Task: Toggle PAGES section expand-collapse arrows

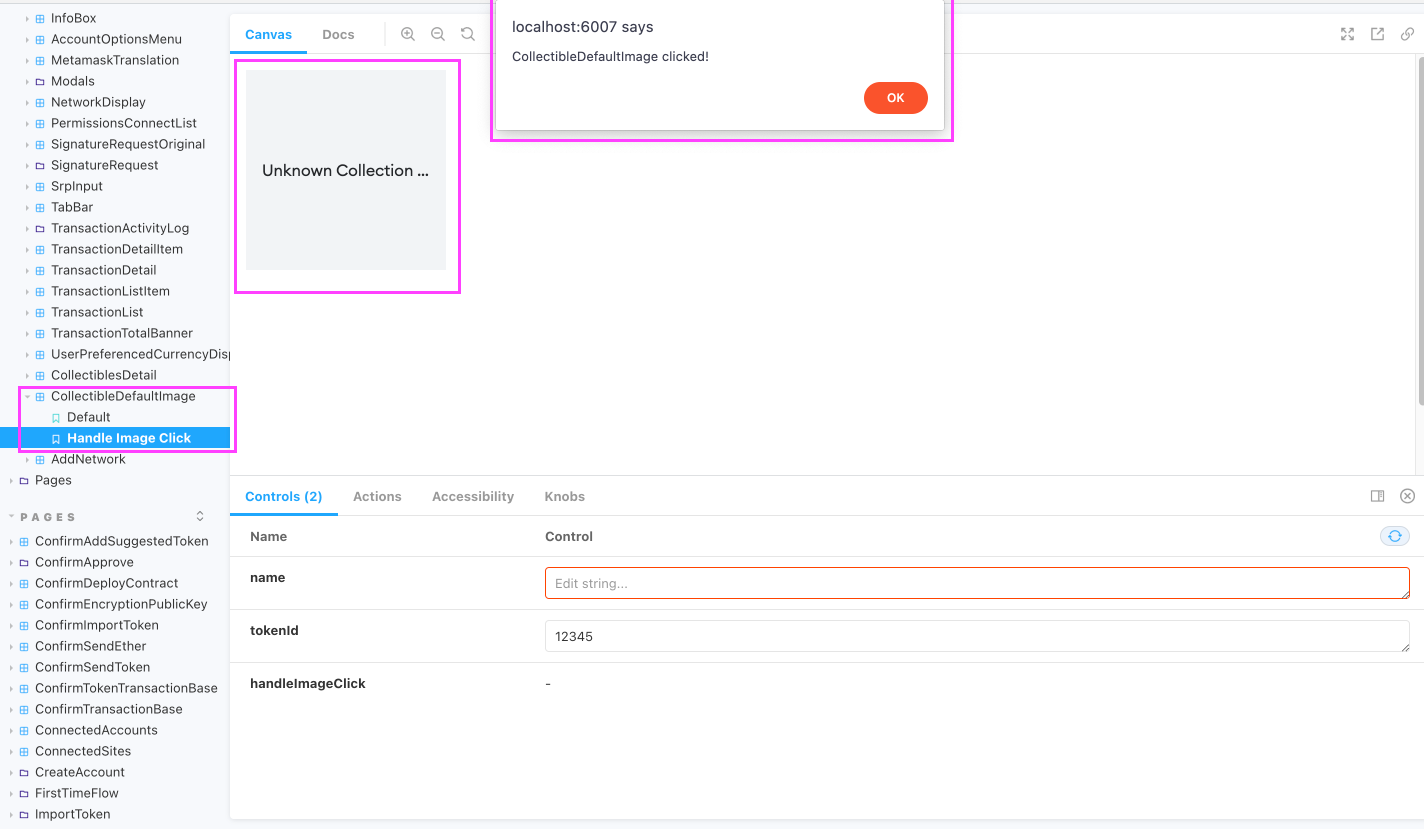Action: (200, 516)
